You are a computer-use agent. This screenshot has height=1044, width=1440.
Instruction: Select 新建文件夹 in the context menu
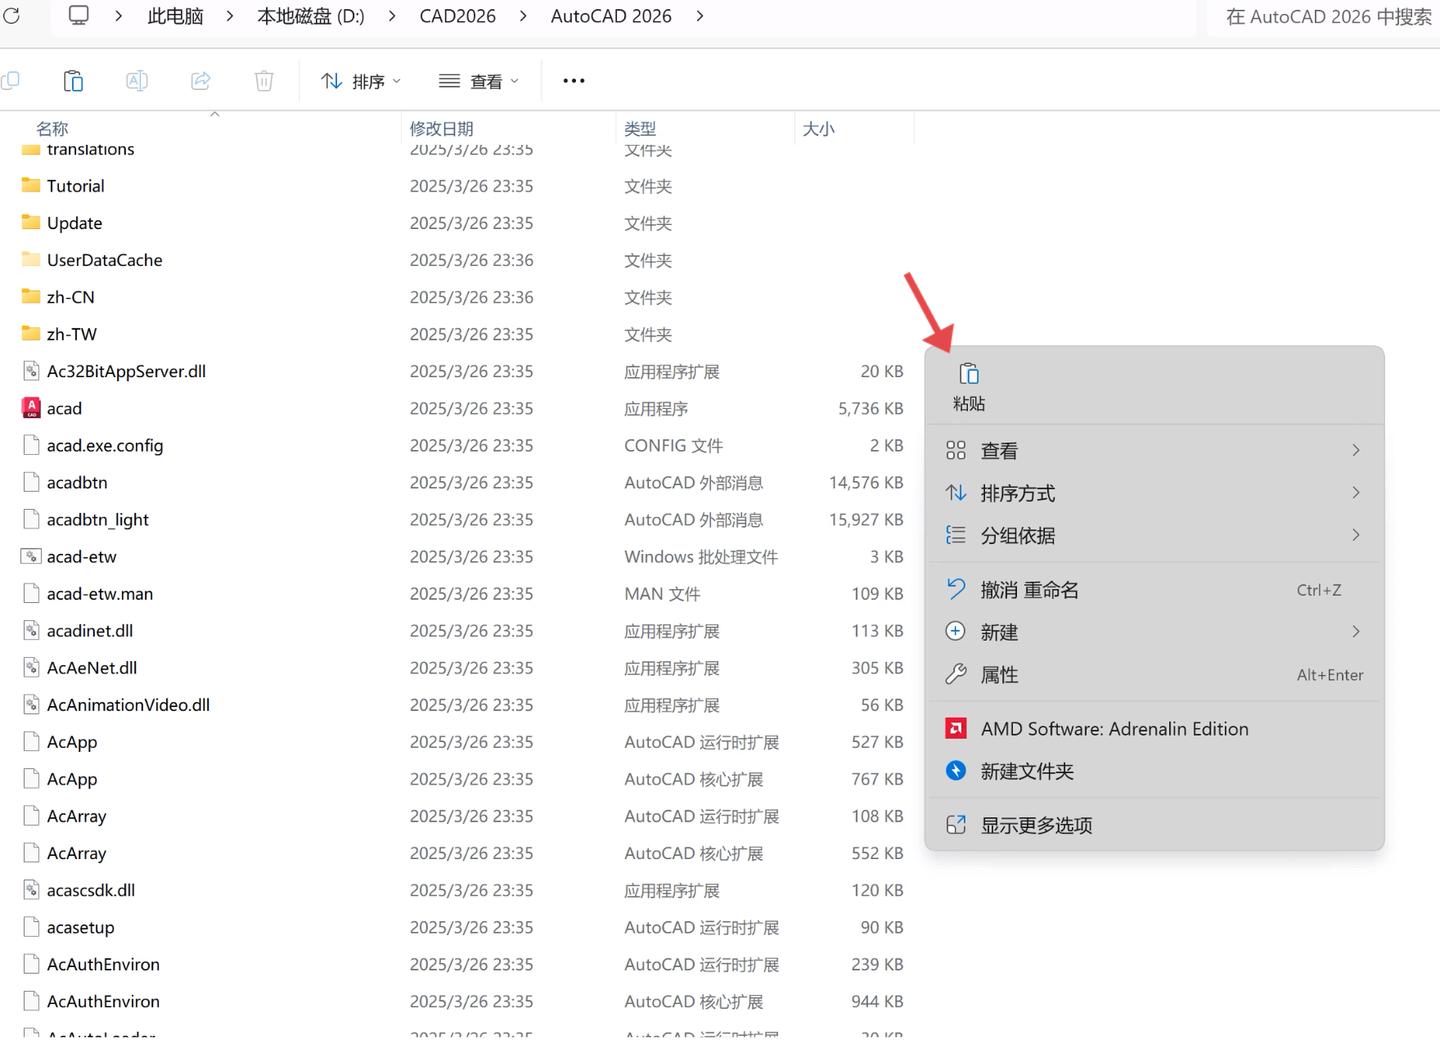tap(1154, 771)
